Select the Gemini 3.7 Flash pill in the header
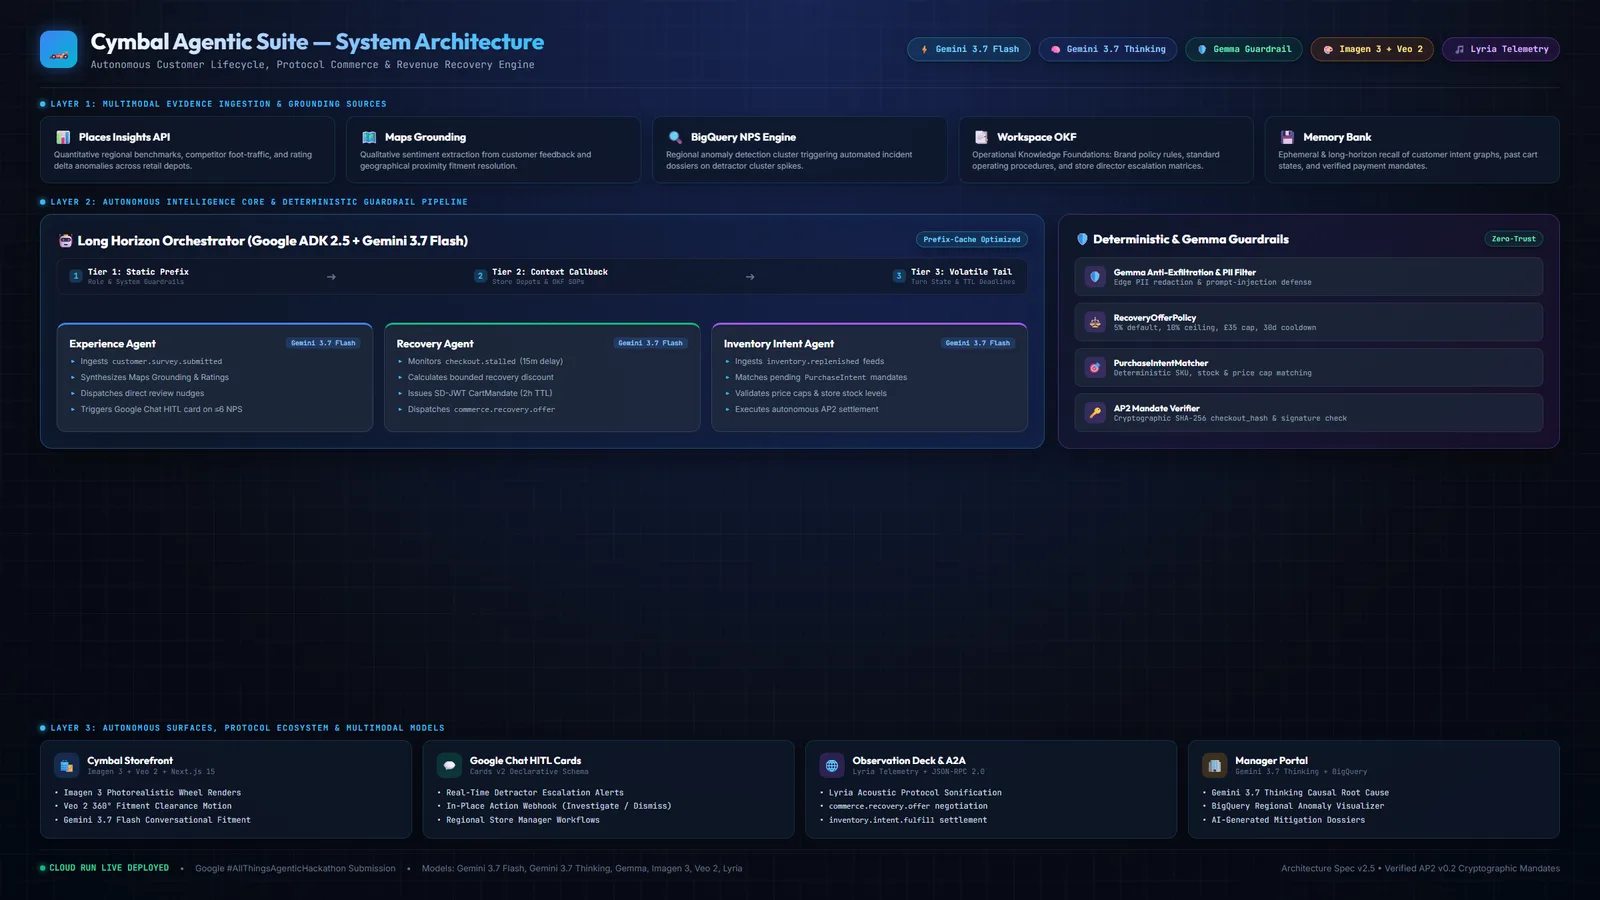 tap(969, 49)
